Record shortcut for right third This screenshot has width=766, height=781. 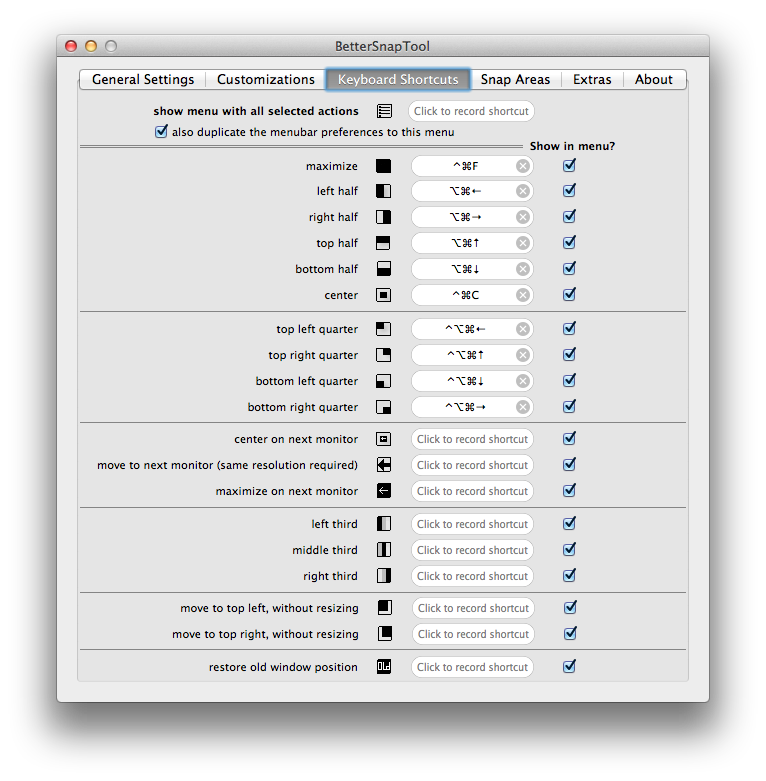(472, 576)
